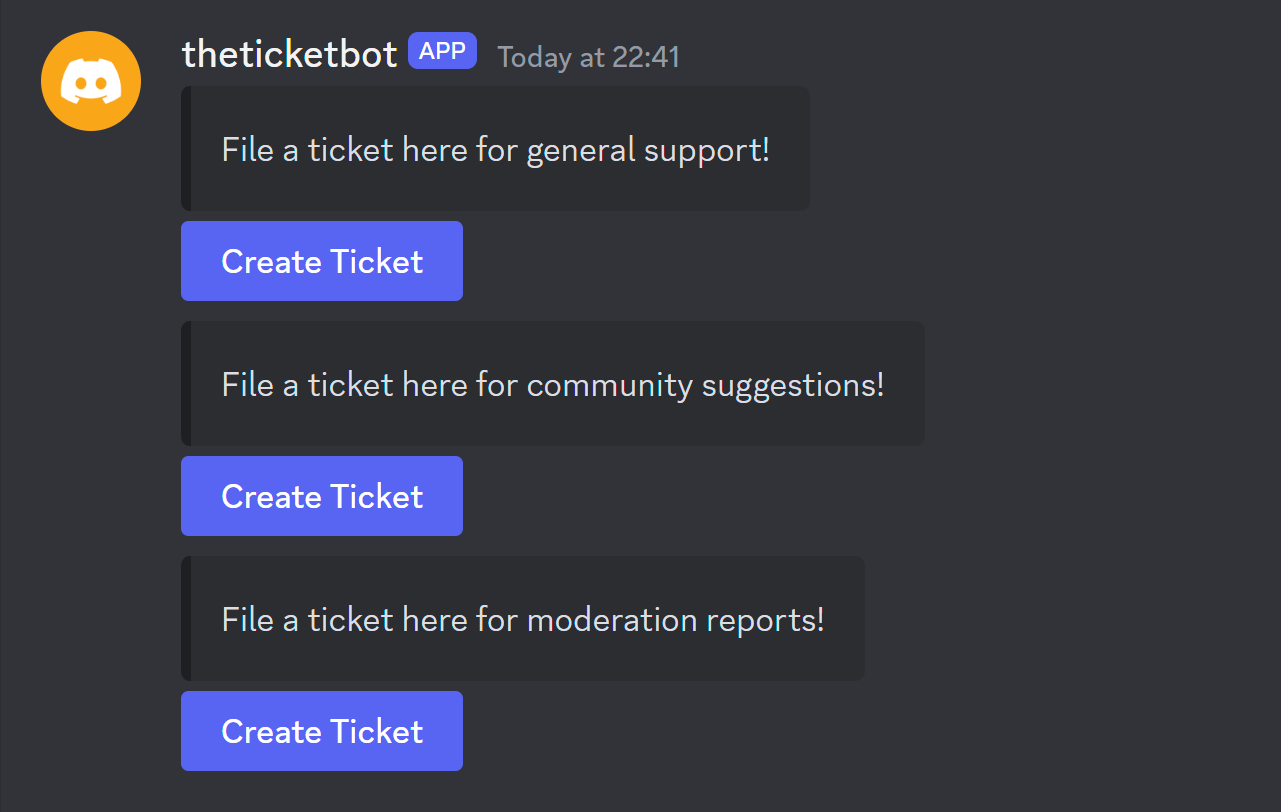1281x812 pixels.
Task: Click Create Ticket for general support
Action: coord(321,261)
